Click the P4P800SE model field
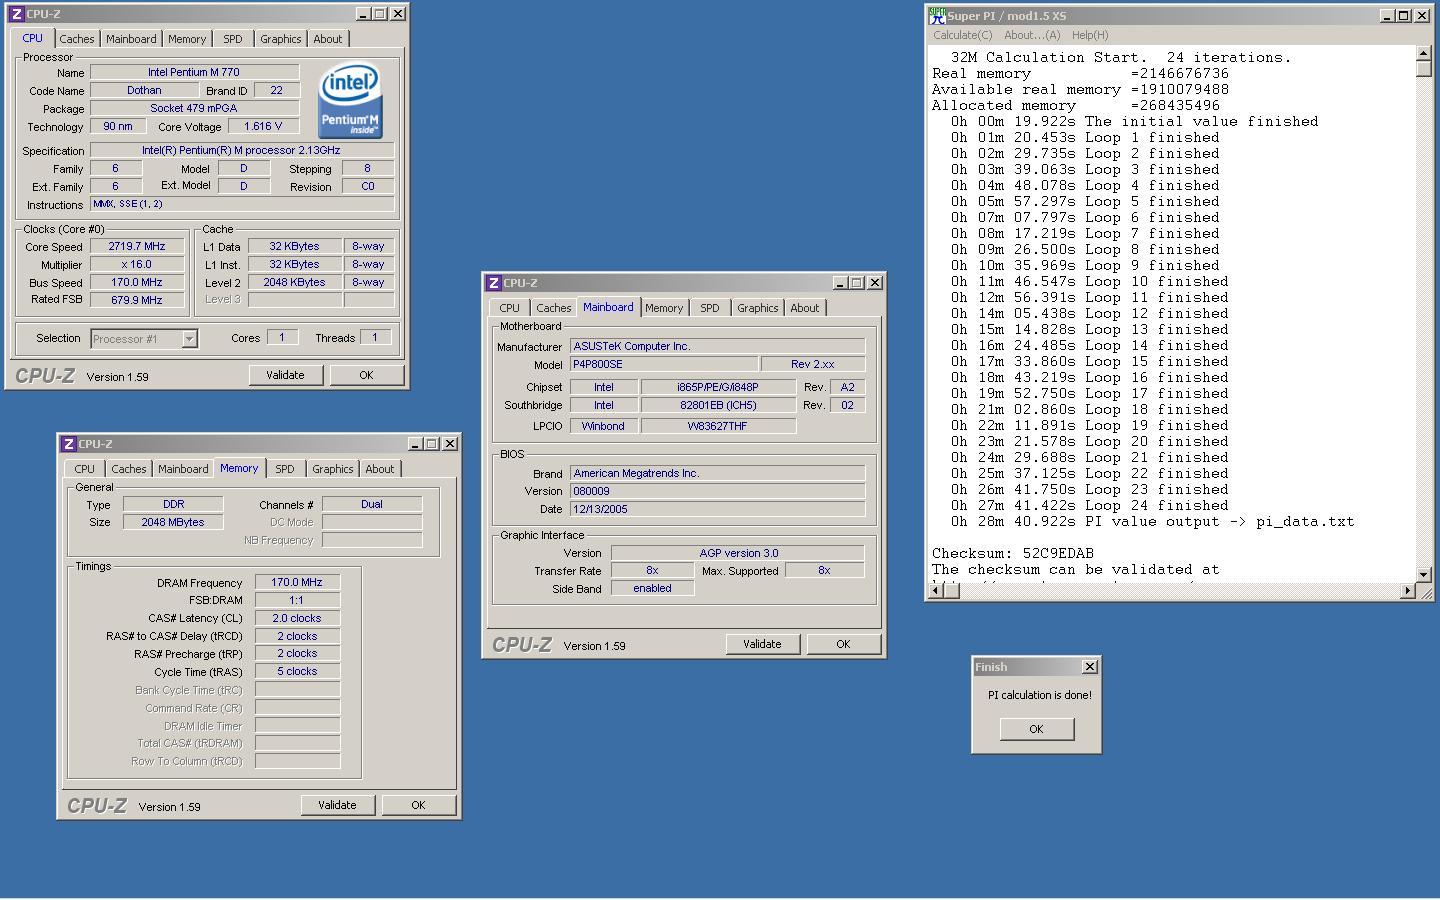The image size is (1440, 900). click(663, 364)
